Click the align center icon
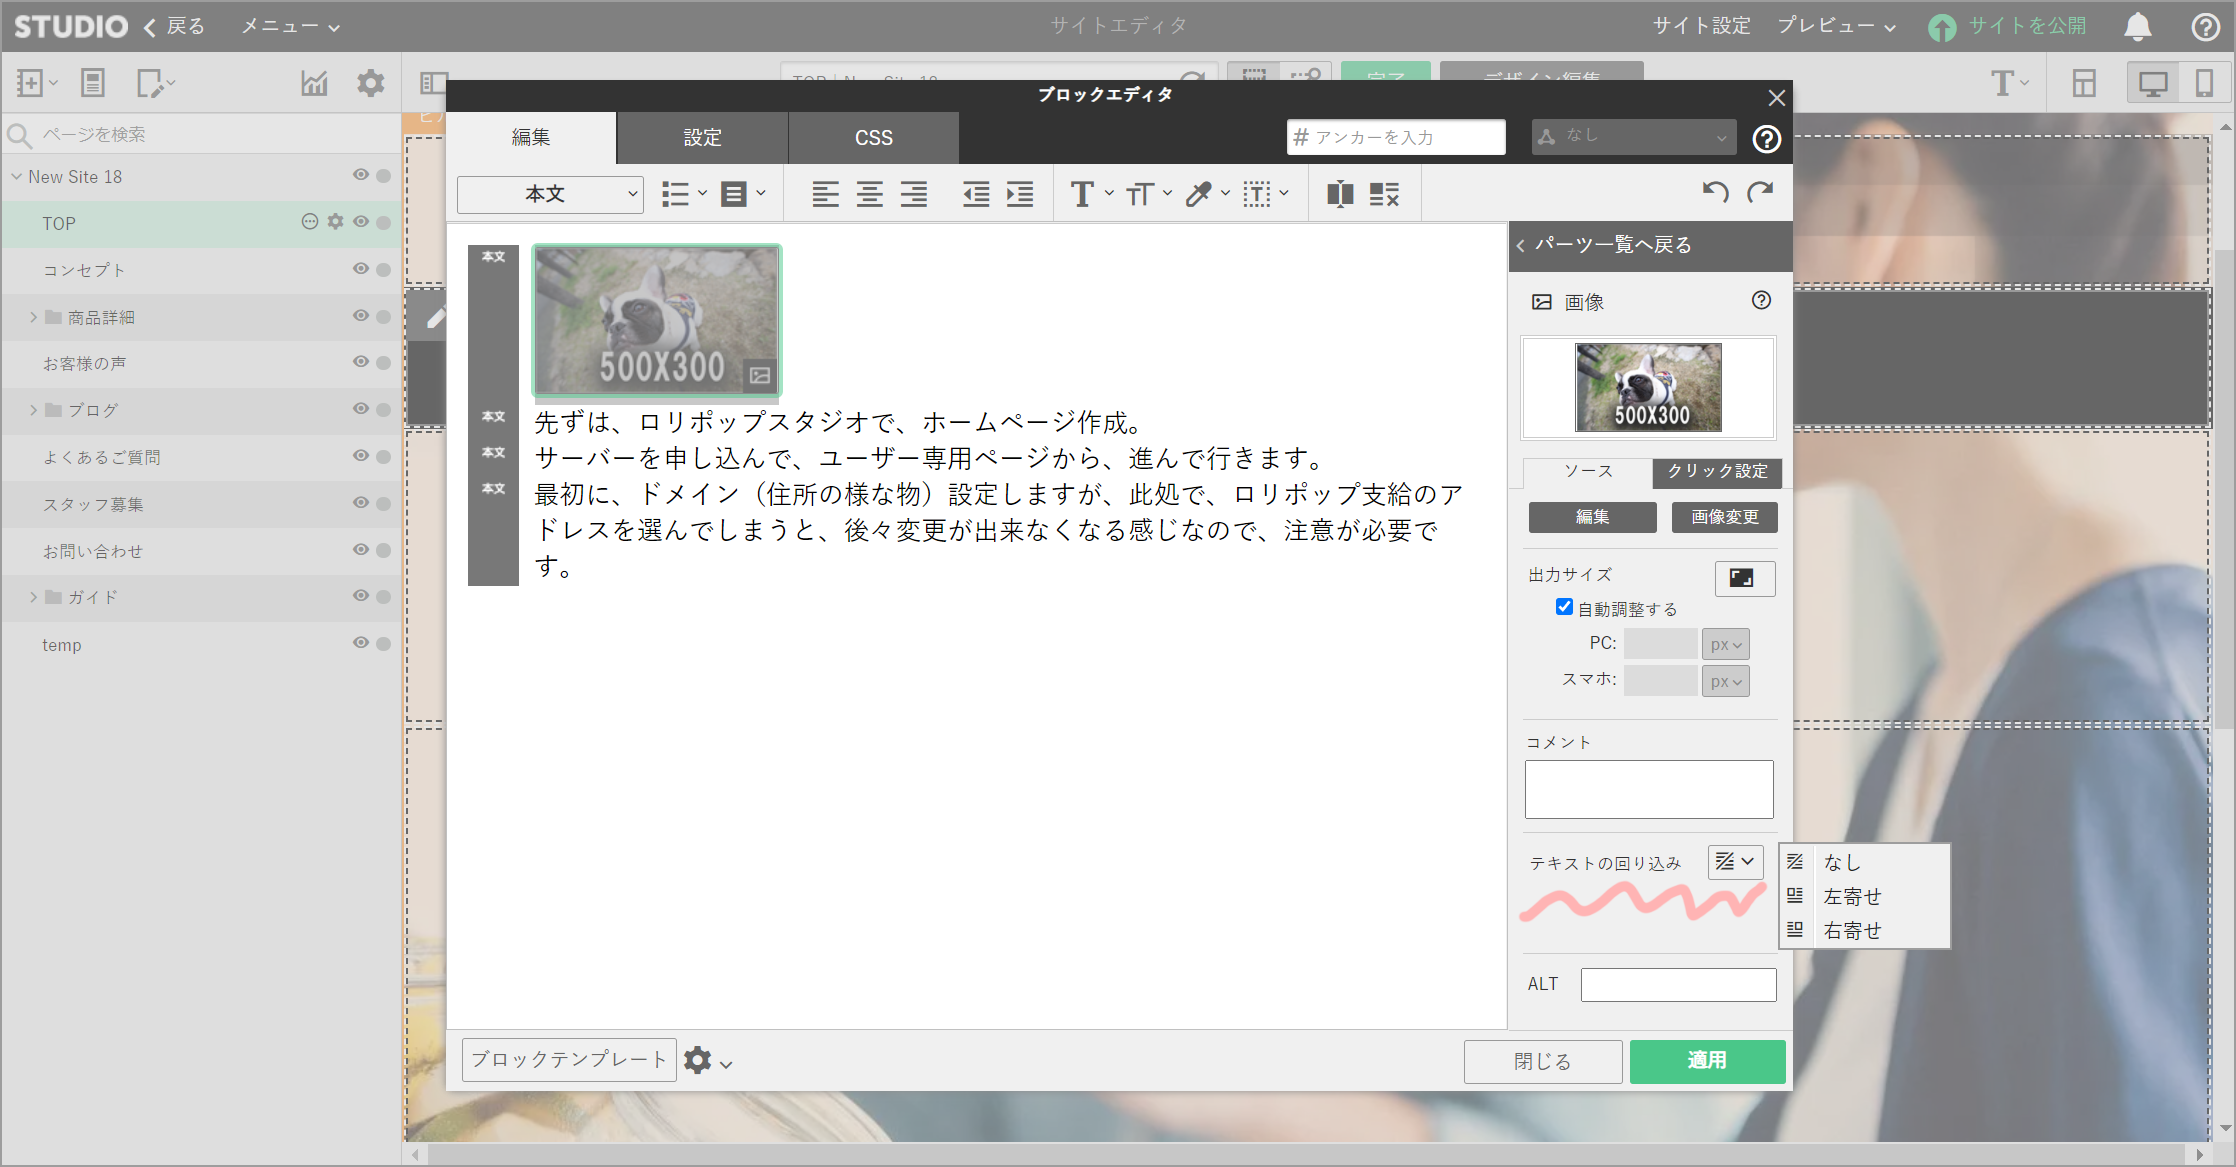 pos(869,194)
